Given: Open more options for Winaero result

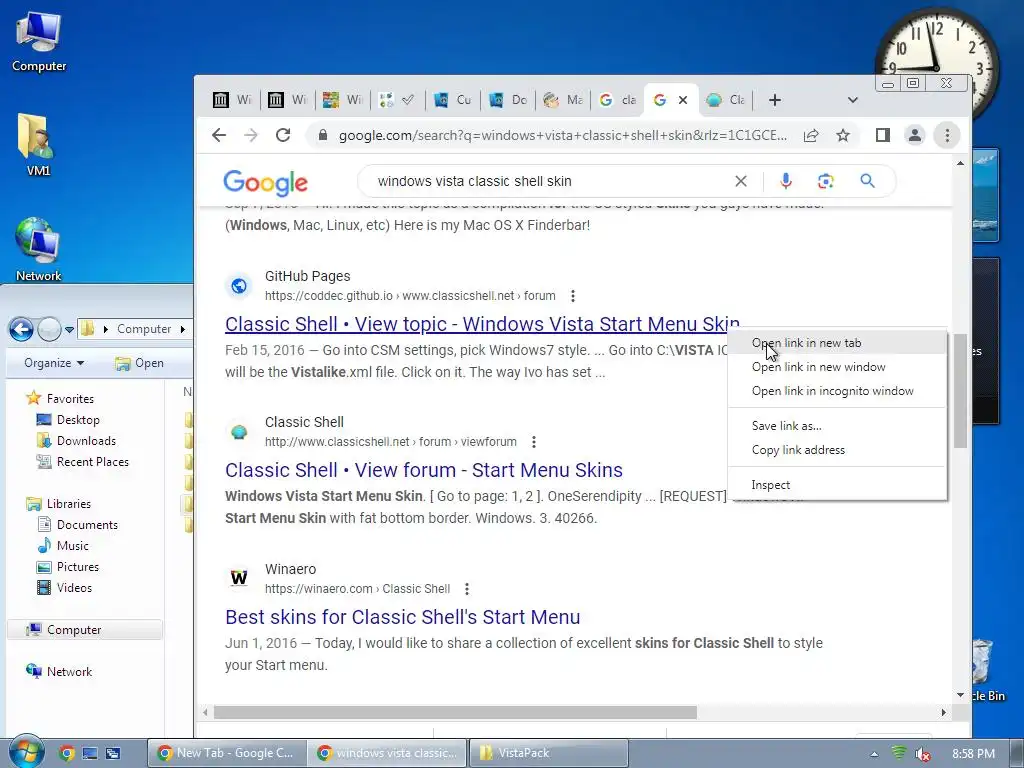Looking at the screenshot, I should tap(466, 589).
